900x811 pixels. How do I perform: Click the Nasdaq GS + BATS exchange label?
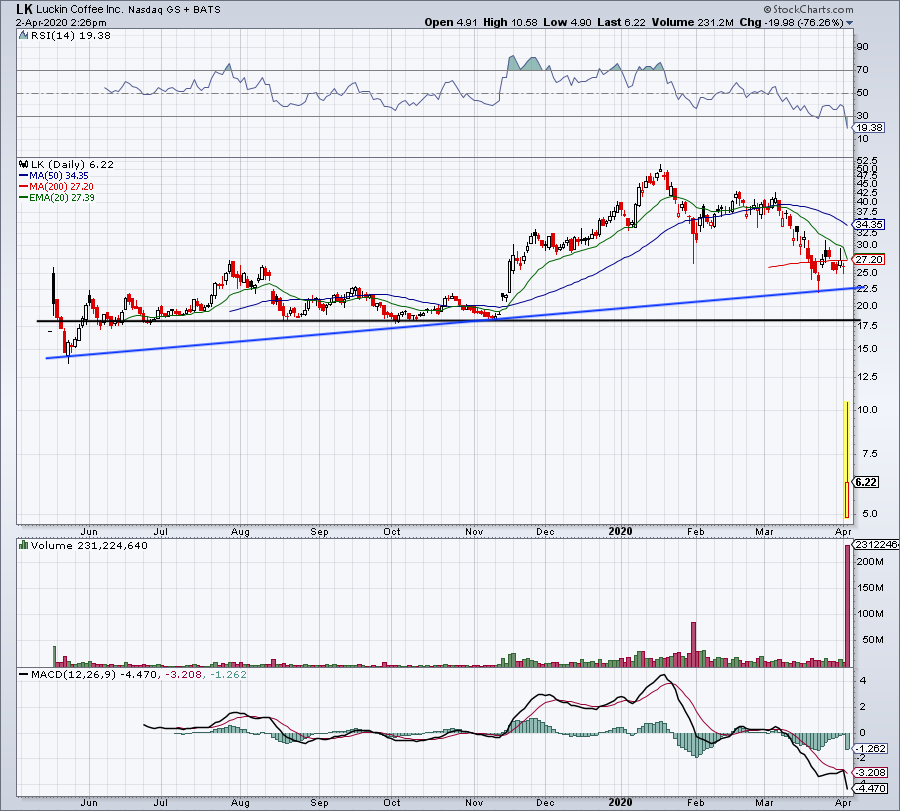(x=174, y=10)
